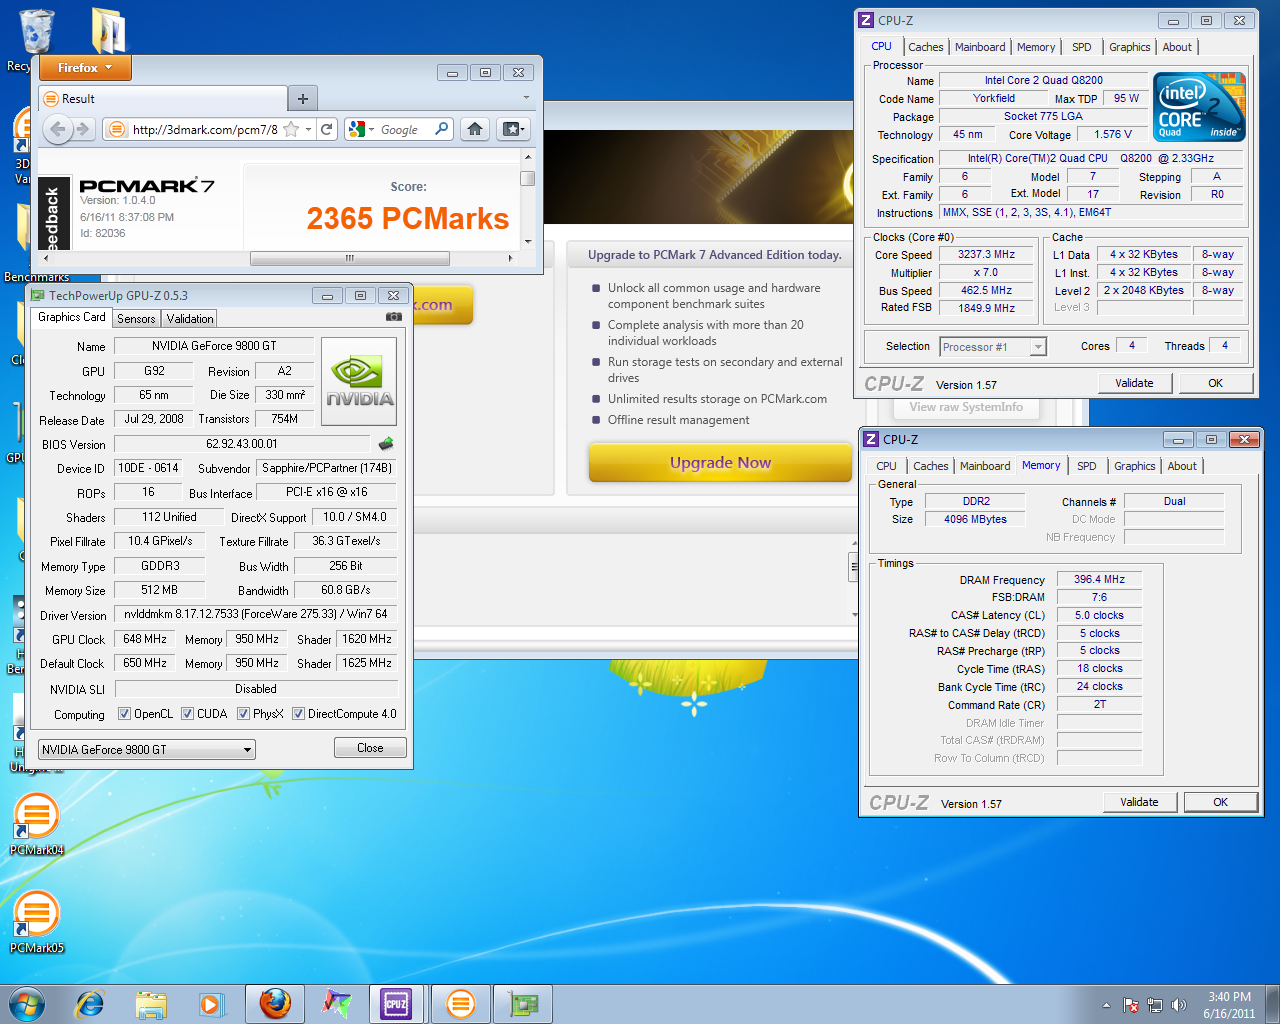Click Validate in bottom CPU-Z Memory window
This screenshot has height=1024, width=1280.
click(x=1139, y=802)
